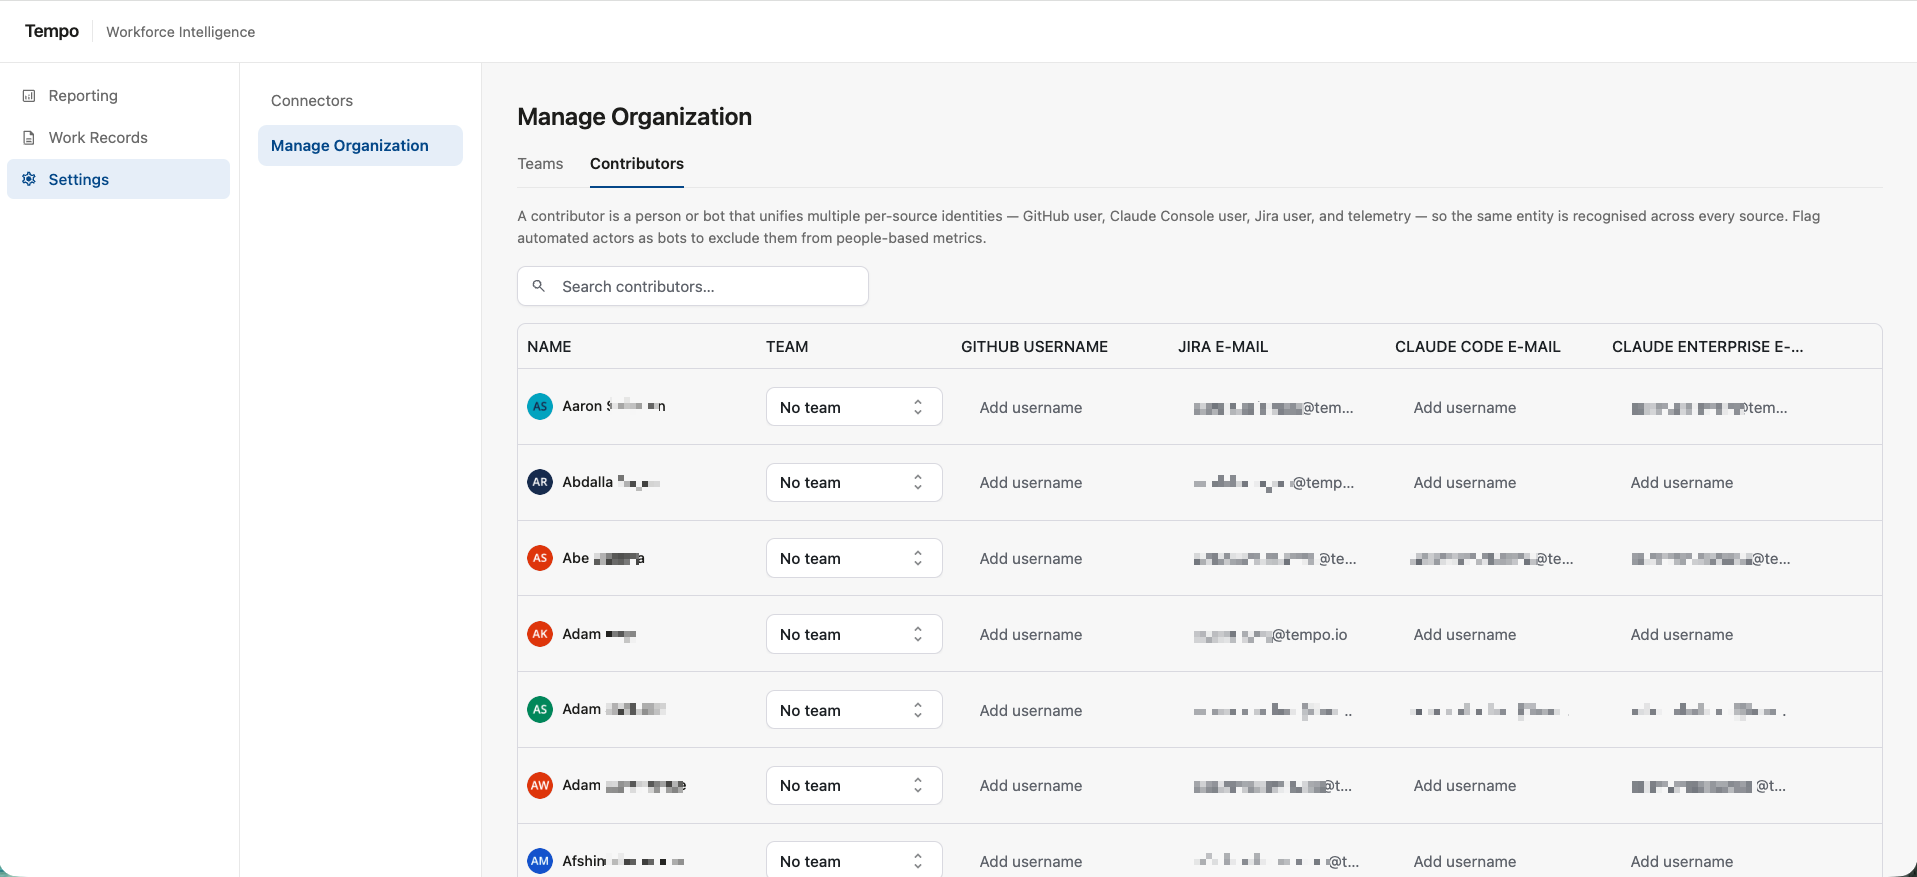Add Claude Code e-mail for Afshin
Viewport: 1917px width, 877px height.
1465,862
